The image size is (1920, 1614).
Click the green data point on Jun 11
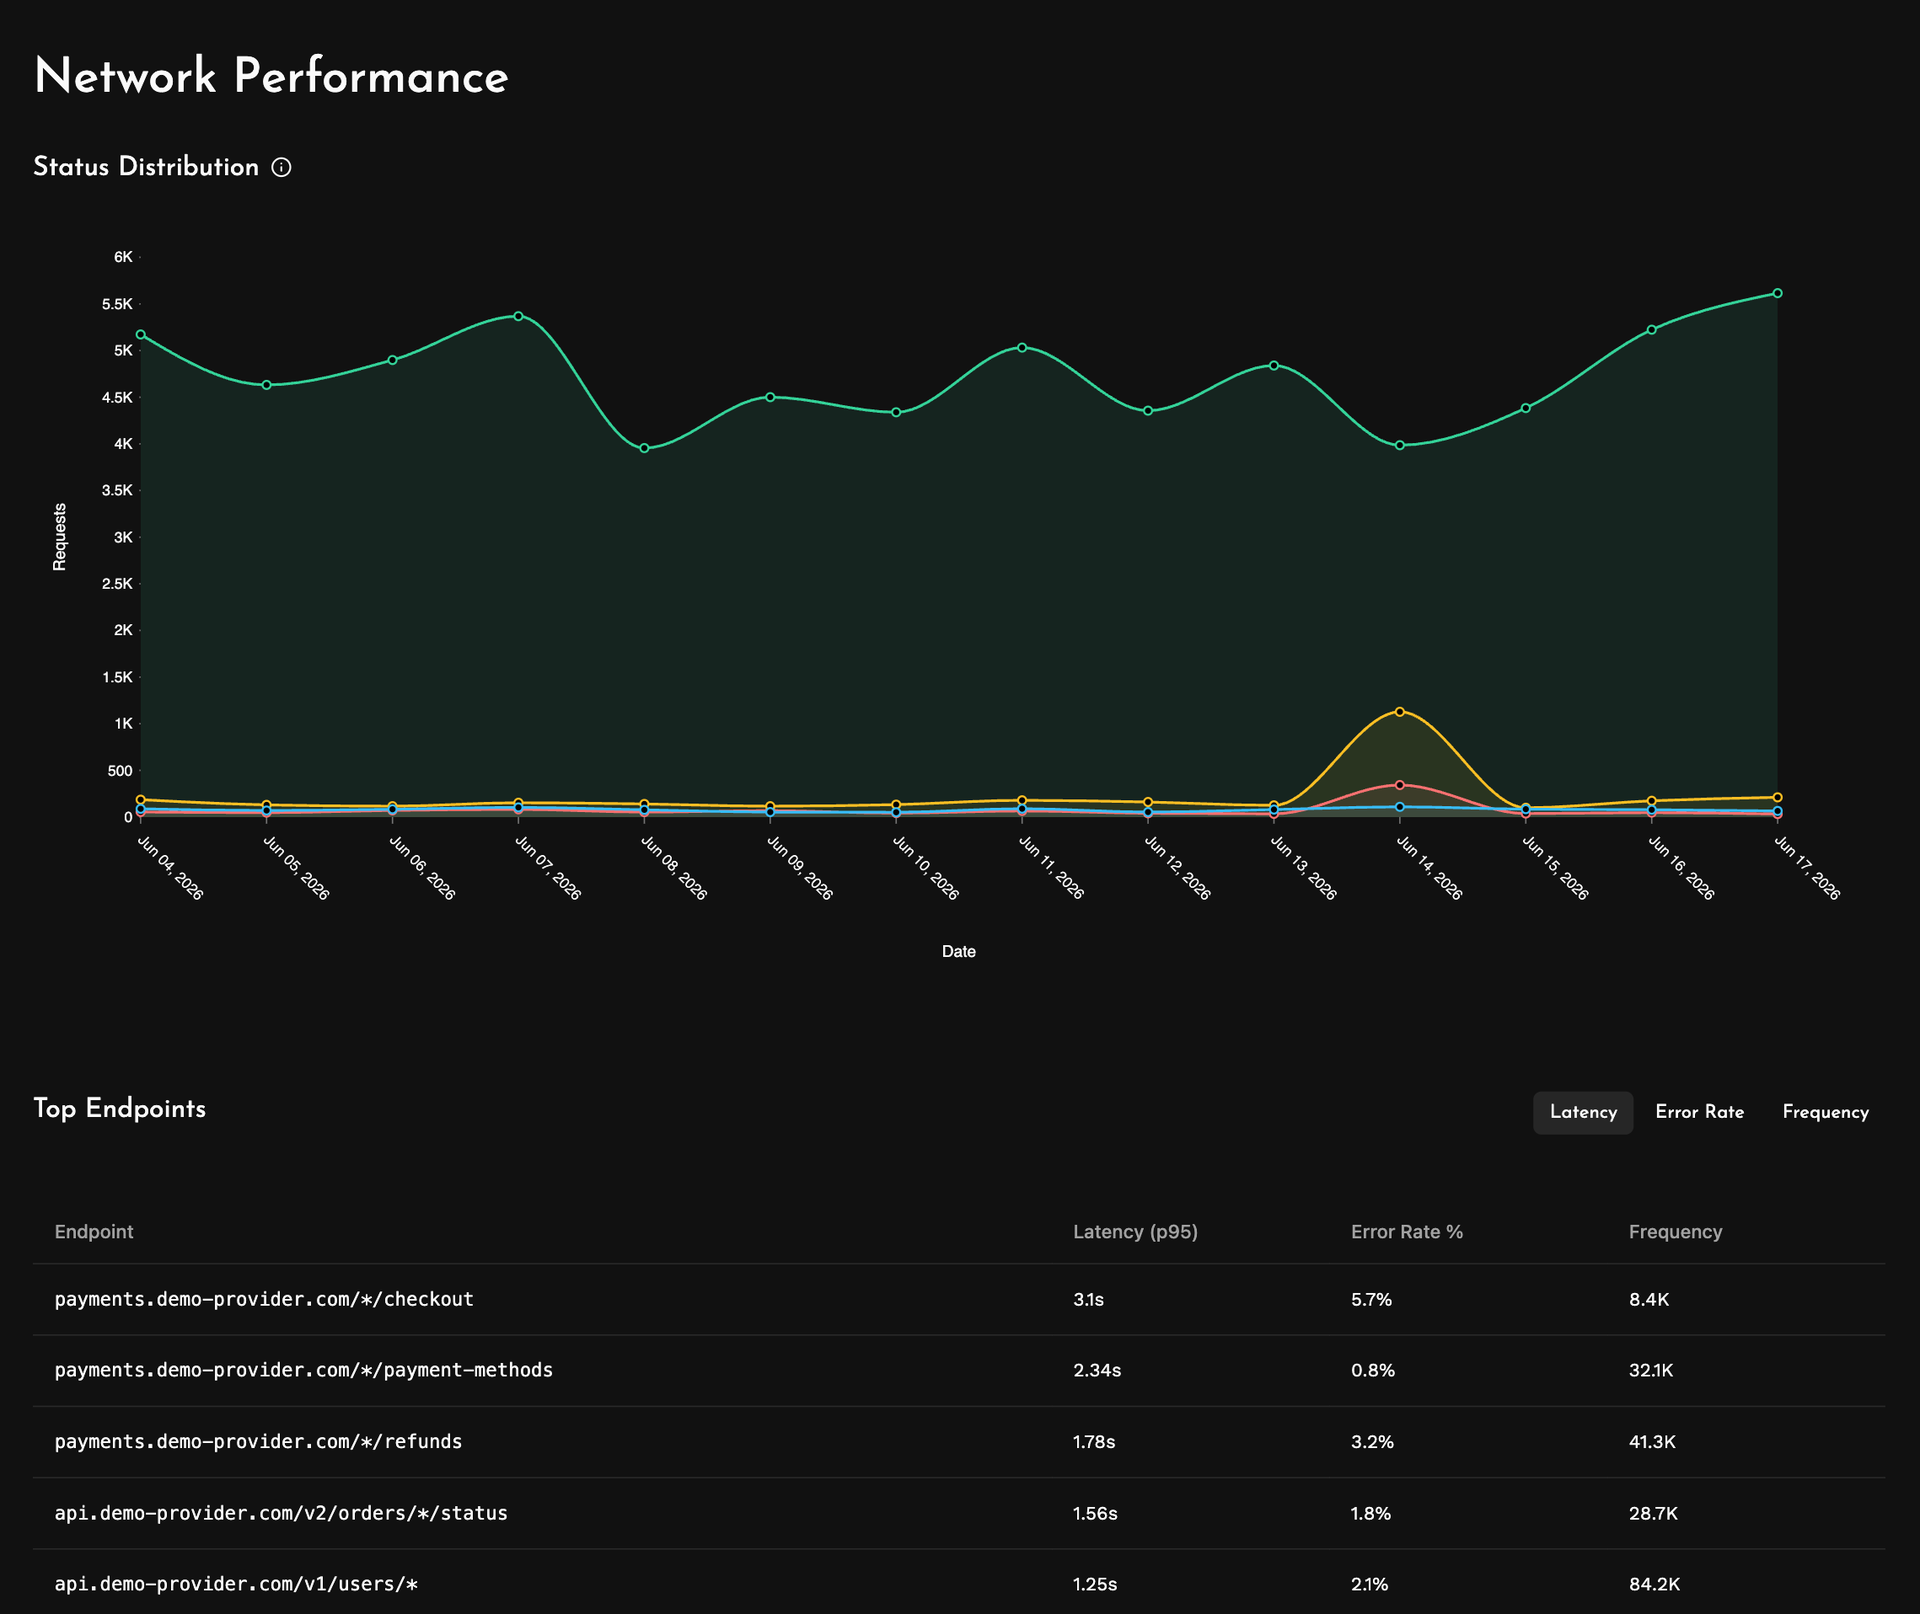(x=1022, y=347)
